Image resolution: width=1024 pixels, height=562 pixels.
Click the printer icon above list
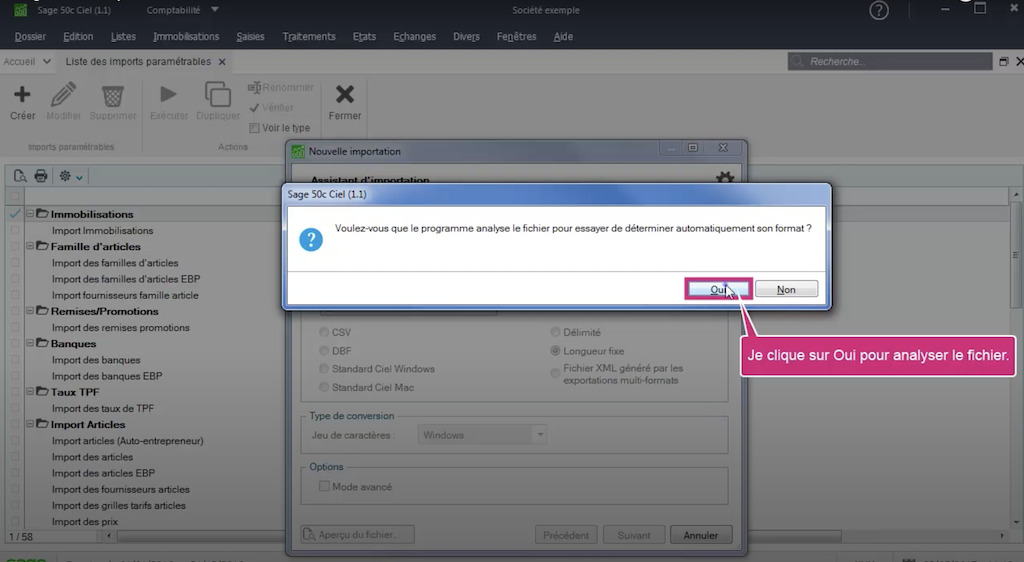41,176
